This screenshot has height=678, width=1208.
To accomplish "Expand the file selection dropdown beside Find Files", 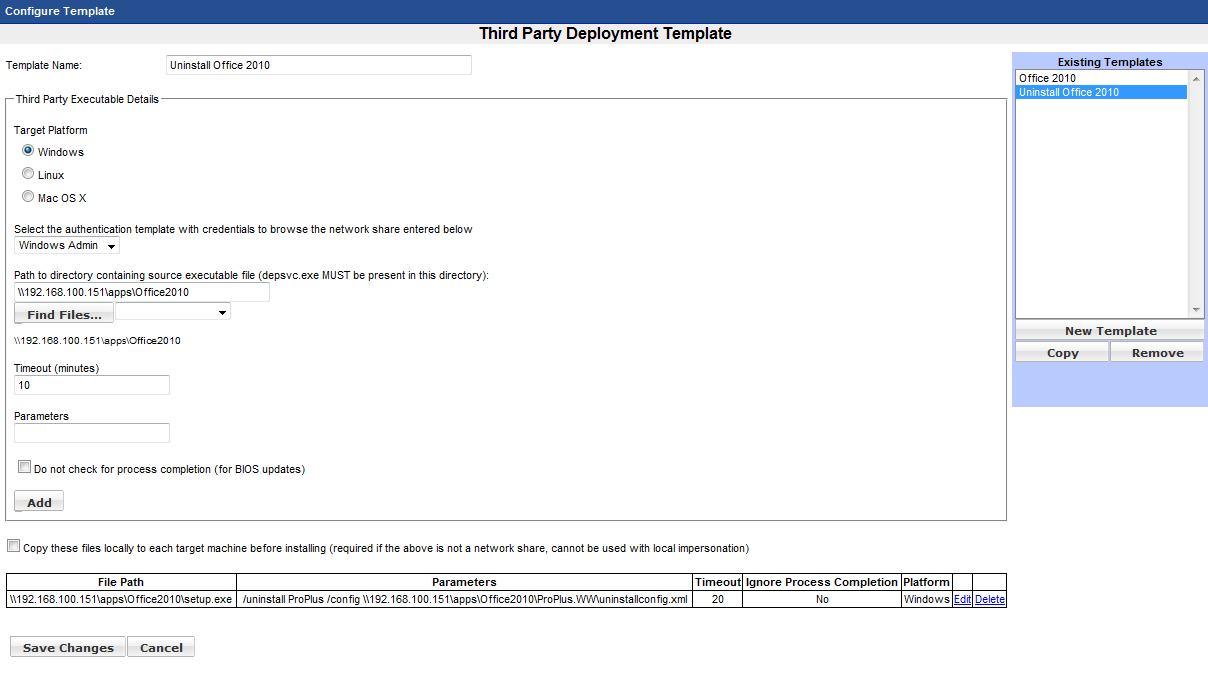I will 173,312.
